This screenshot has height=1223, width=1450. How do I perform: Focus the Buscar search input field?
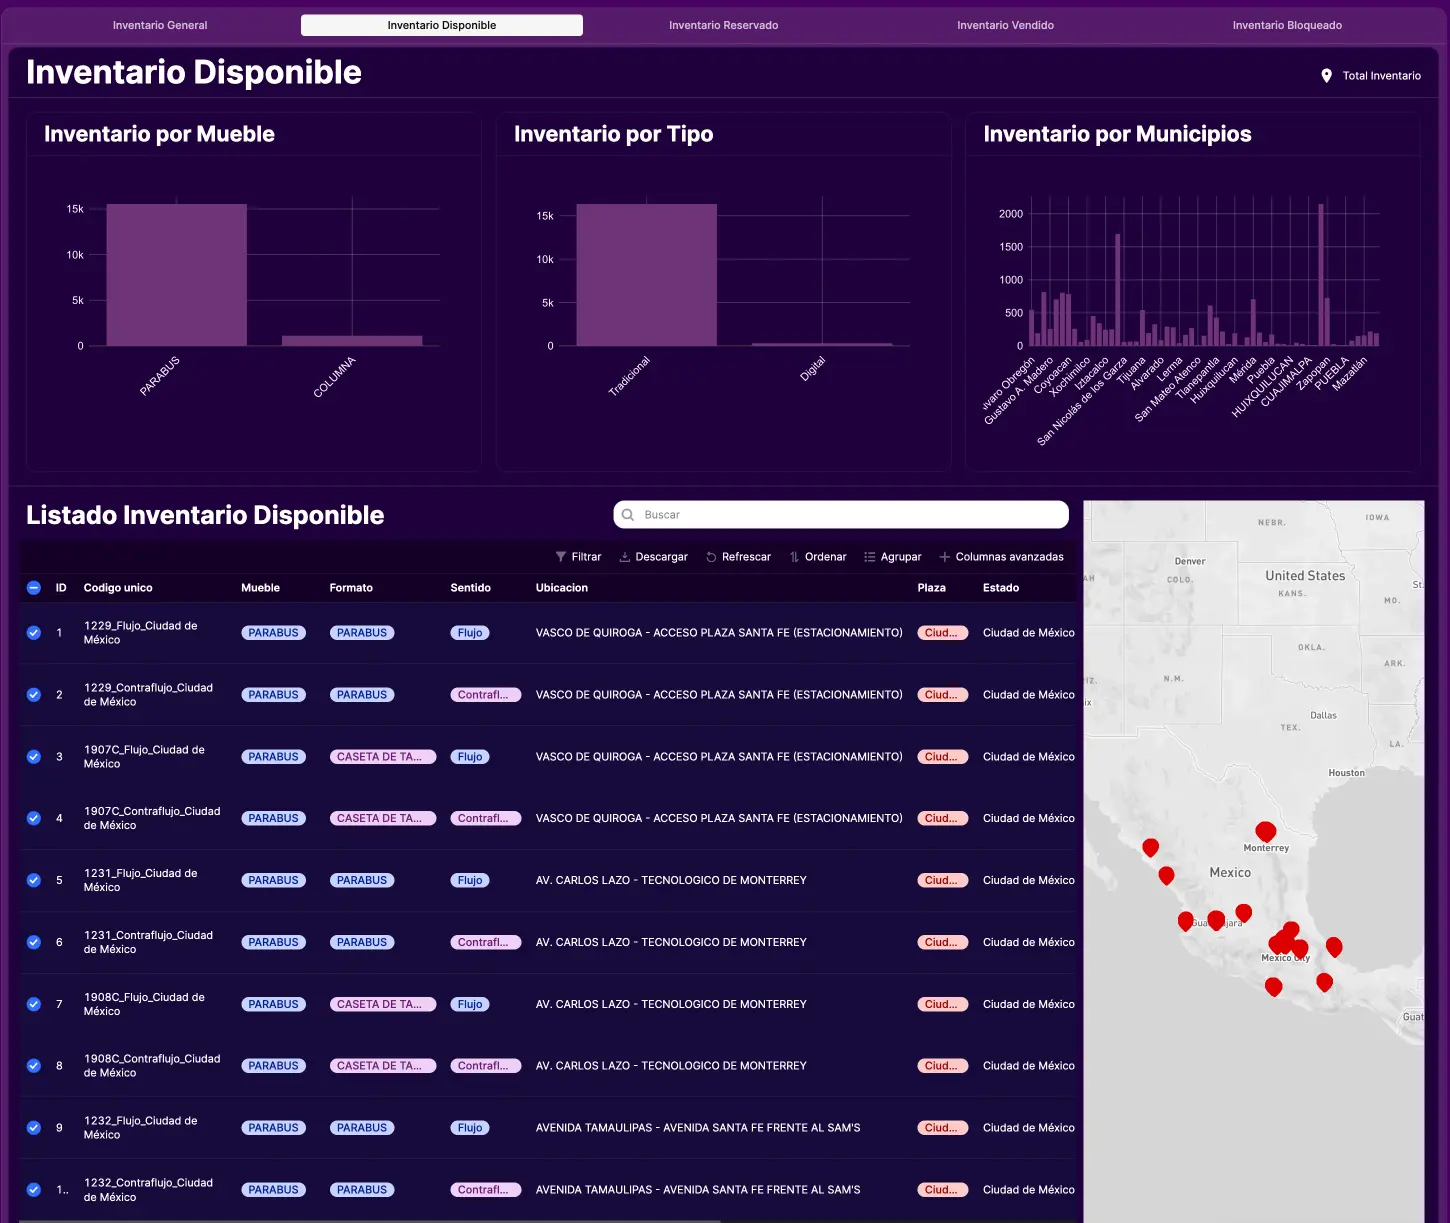(x=850, y=515)
